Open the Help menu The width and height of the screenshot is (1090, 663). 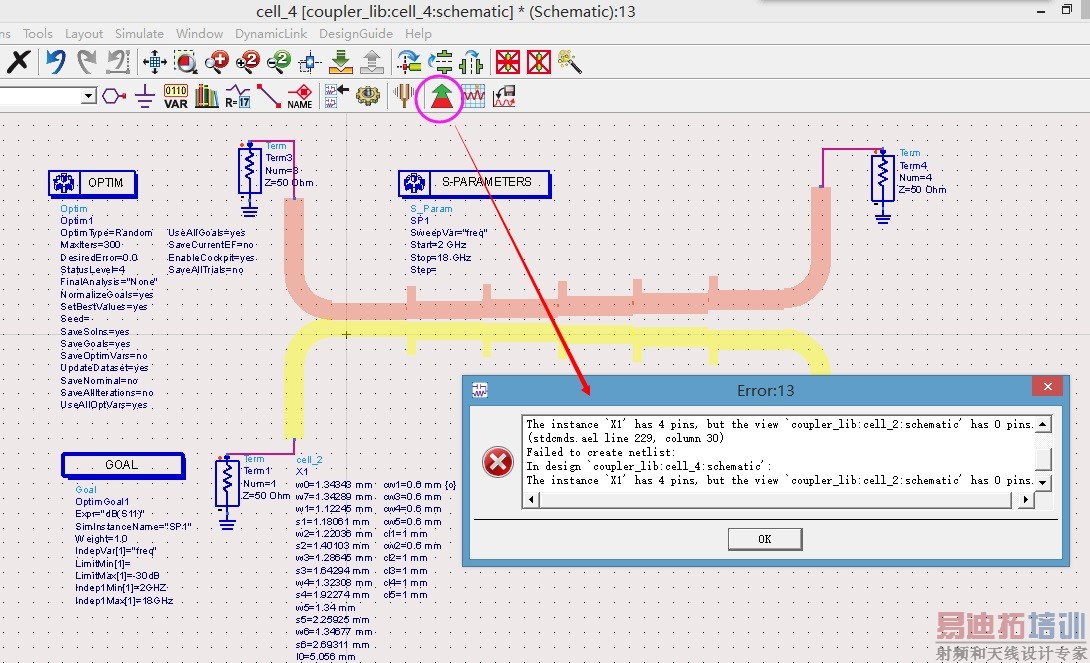[418, 33]
